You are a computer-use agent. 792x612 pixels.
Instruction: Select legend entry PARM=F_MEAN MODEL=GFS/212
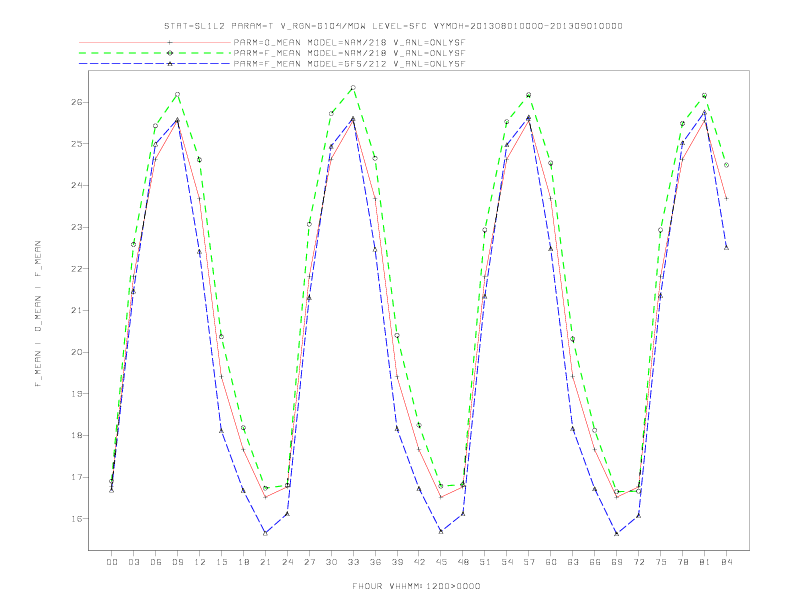click(350, 64)
